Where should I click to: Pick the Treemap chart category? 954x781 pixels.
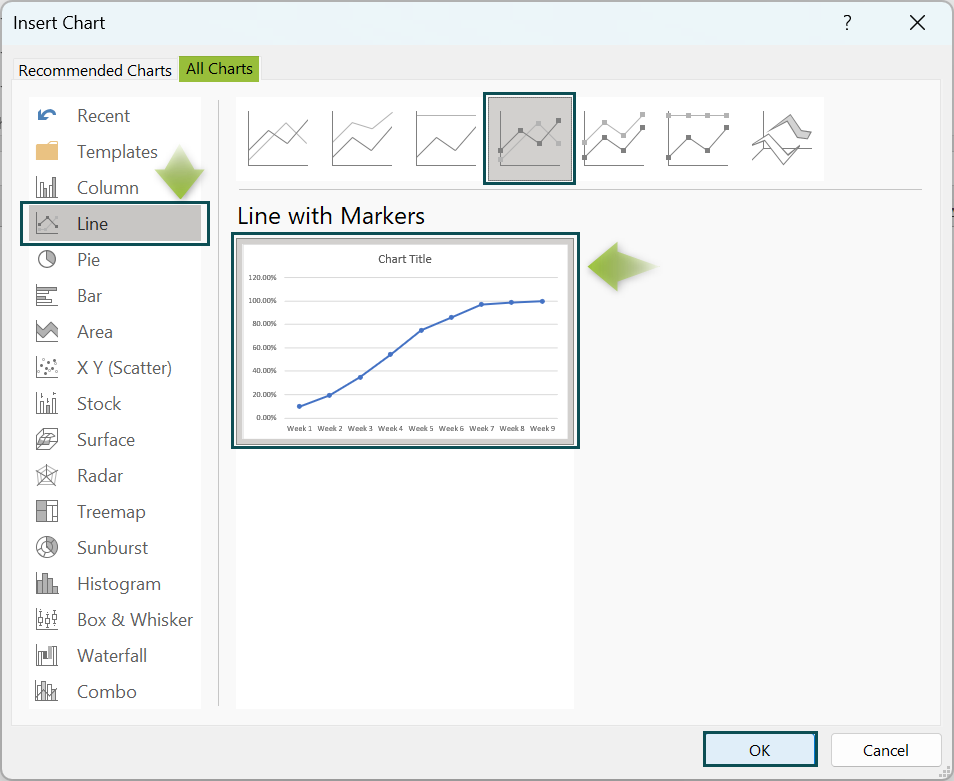click(x=115, y=512)
